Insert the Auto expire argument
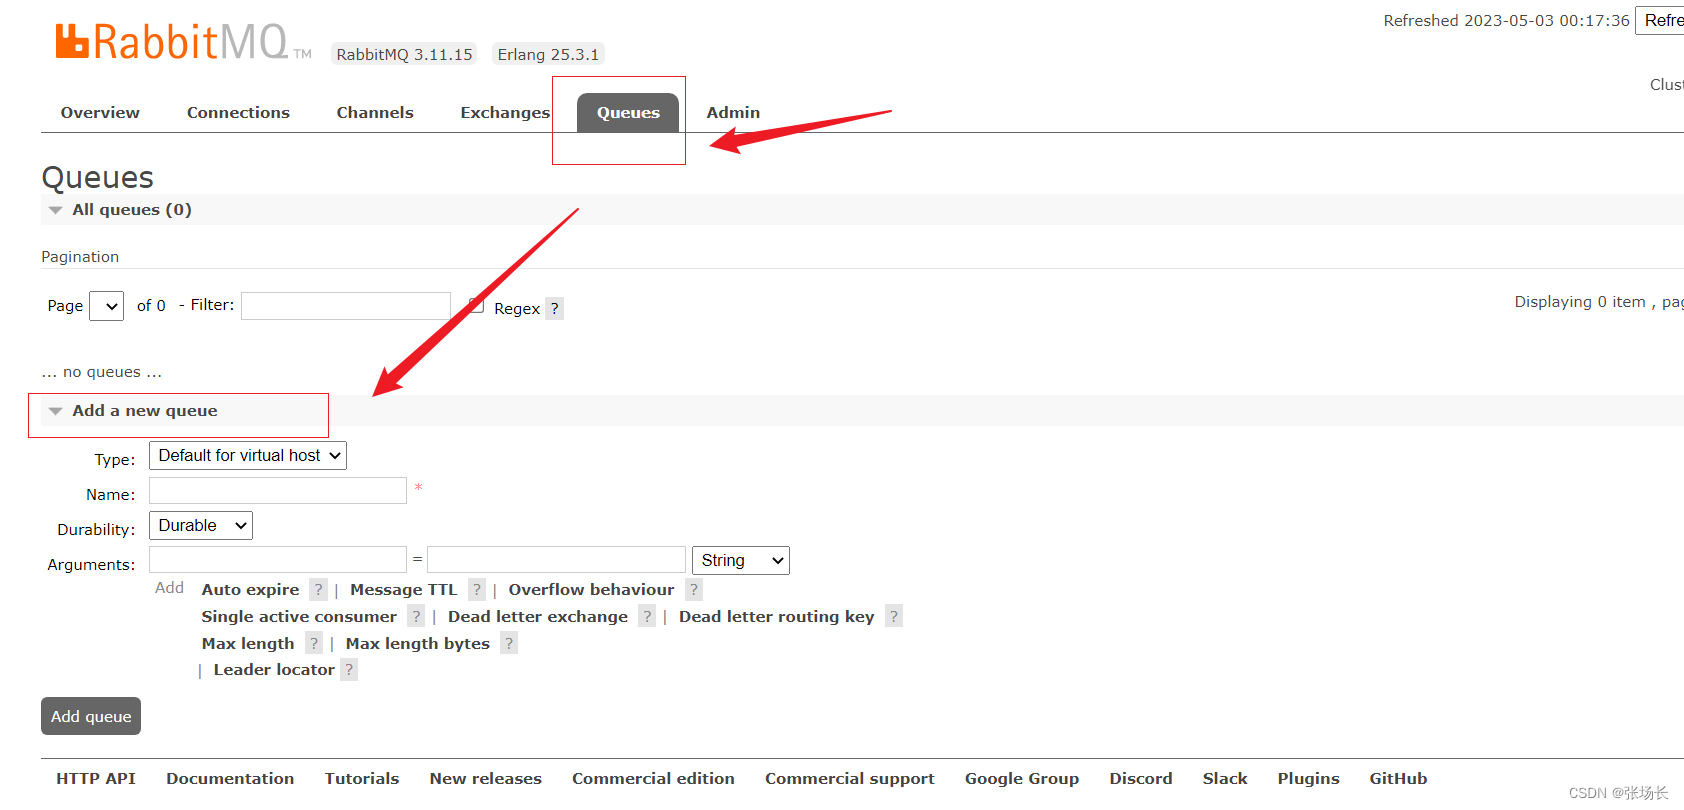1684x810 pixels. click(250, 590)
